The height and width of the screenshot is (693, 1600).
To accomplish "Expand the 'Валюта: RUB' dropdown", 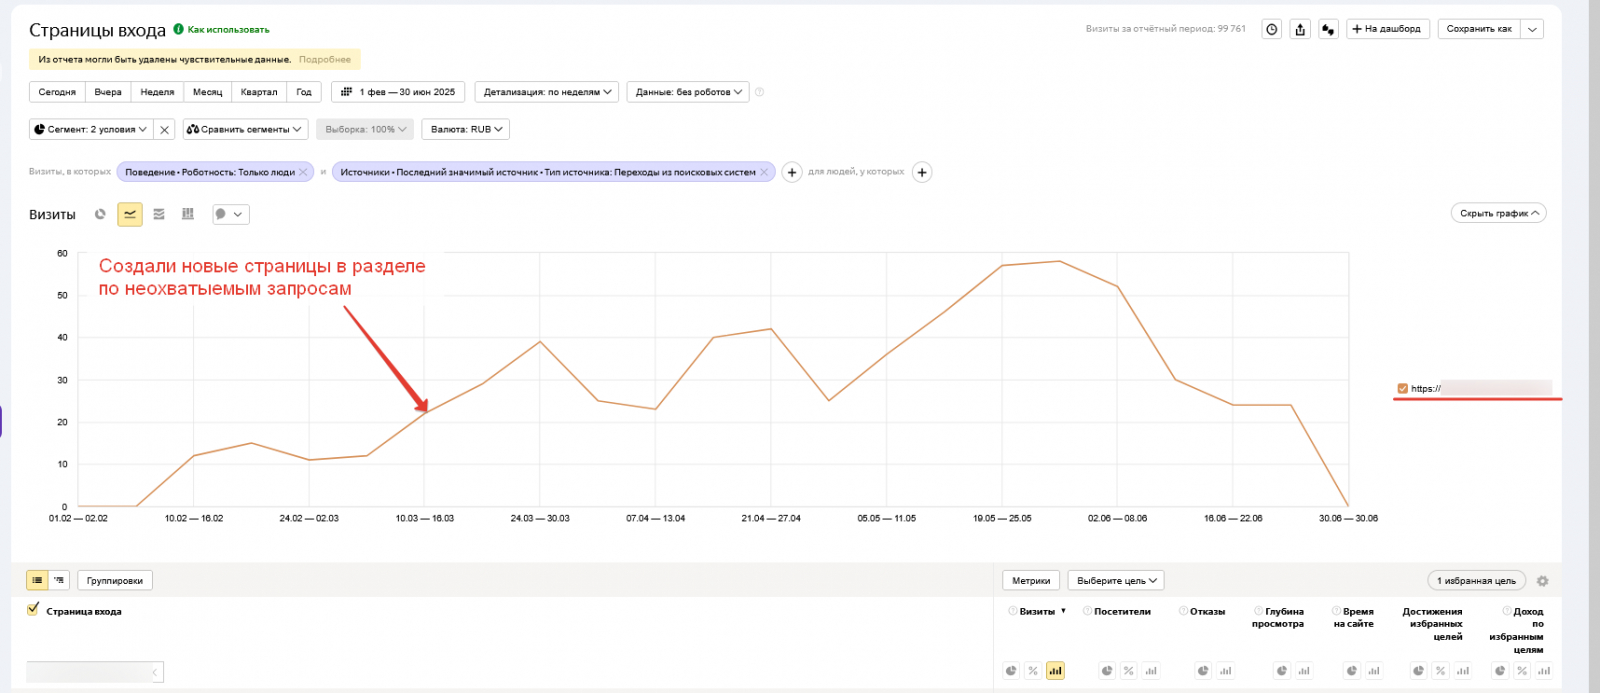I will point(466,129).
